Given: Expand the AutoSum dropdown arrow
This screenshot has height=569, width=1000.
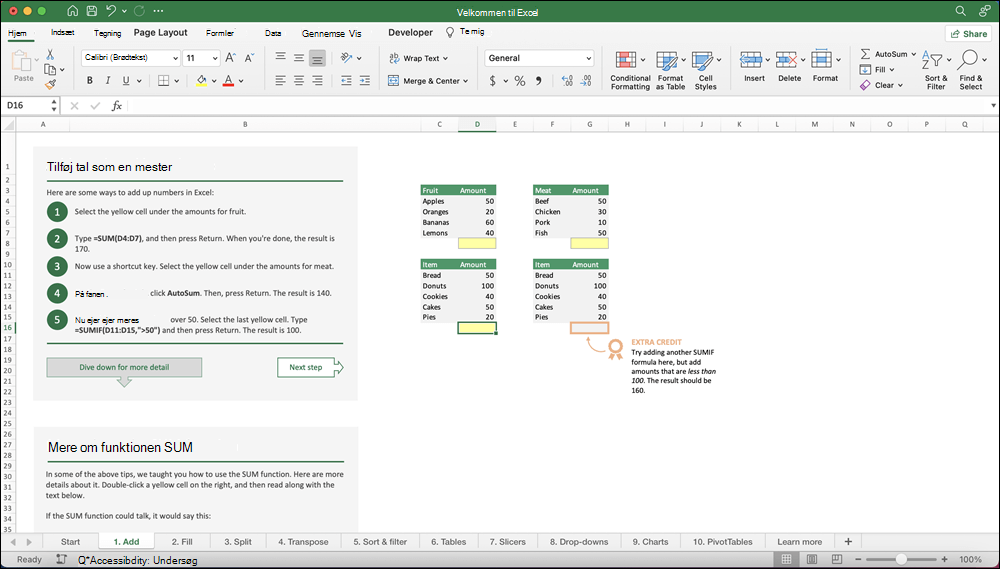Looking at the screenshot, I should [x=914, y=54].
